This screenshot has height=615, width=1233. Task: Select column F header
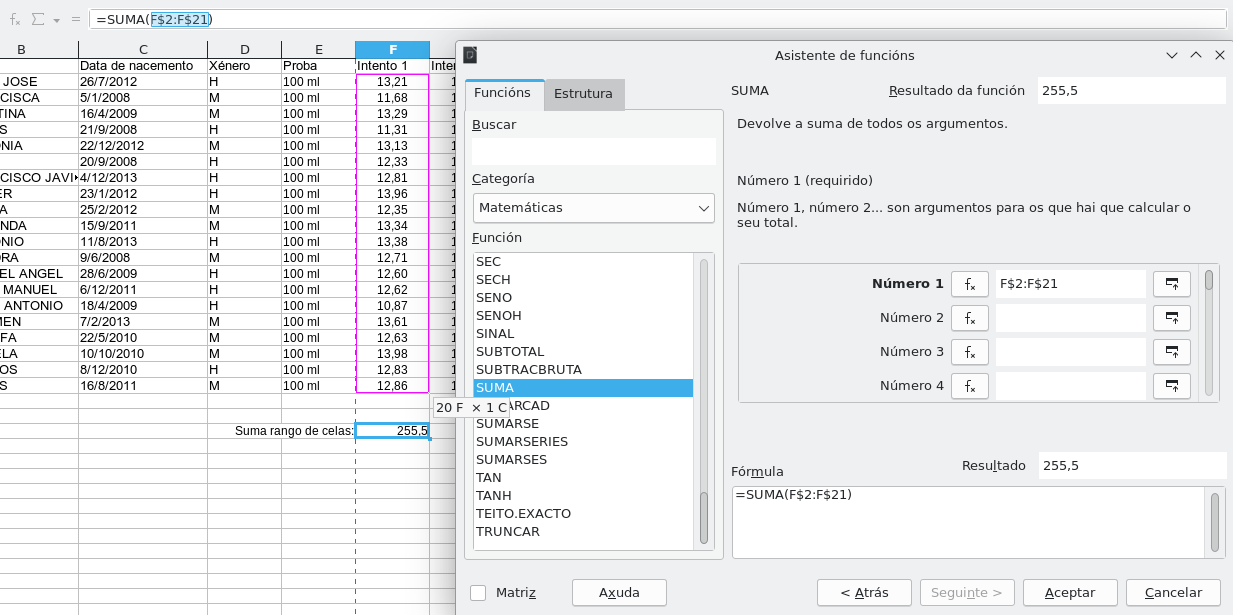(x=392, y=49)
